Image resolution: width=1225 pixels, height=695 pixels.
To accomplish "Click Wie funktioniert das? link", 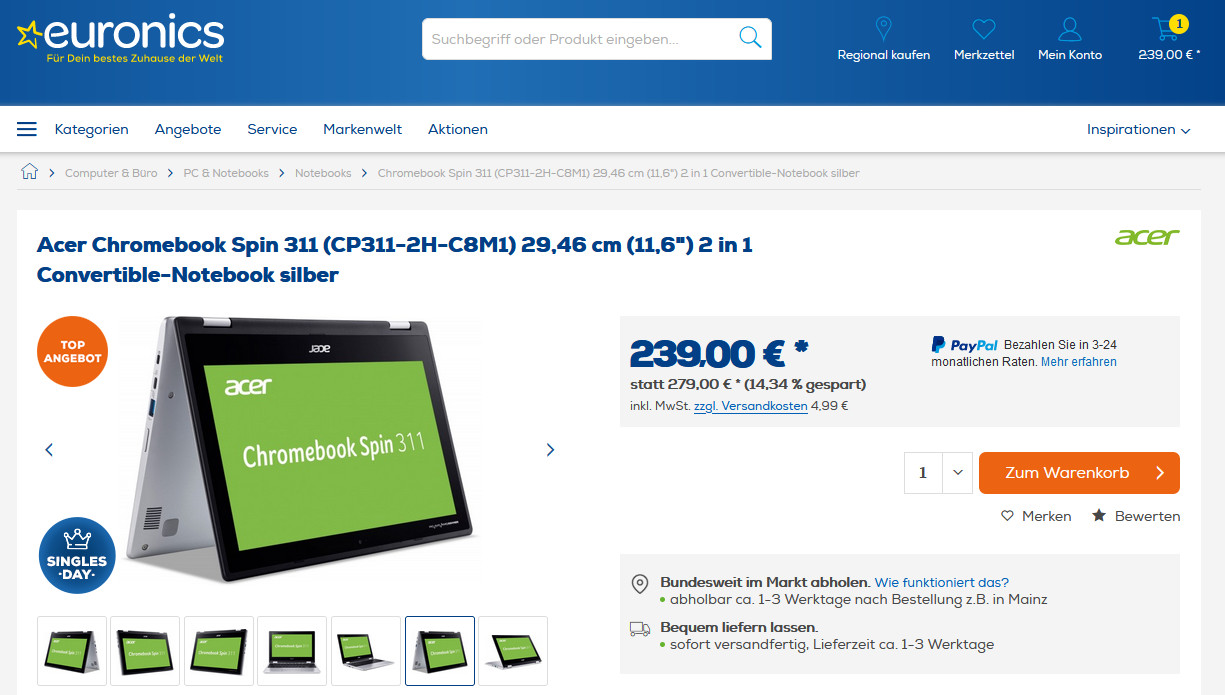I will click(x=941, y=582).
